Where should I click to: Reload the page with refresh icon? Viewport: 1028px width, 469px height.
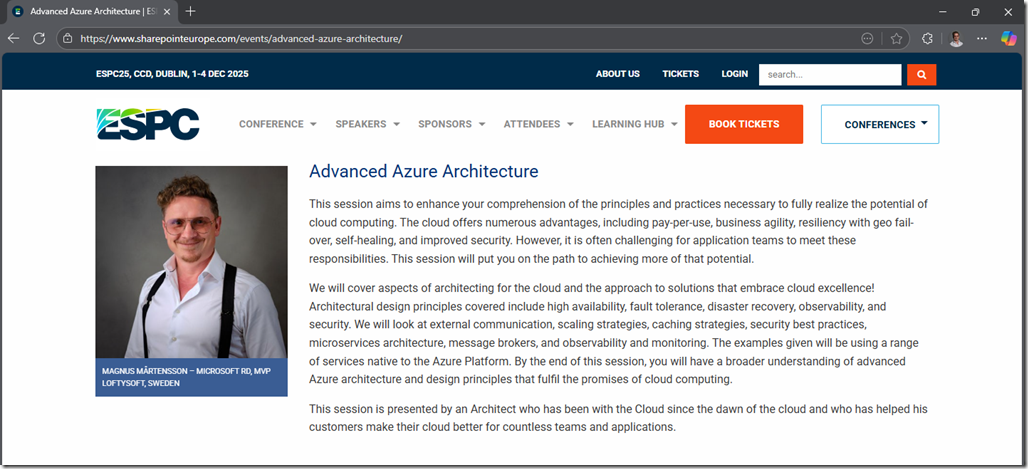[39, 39]
